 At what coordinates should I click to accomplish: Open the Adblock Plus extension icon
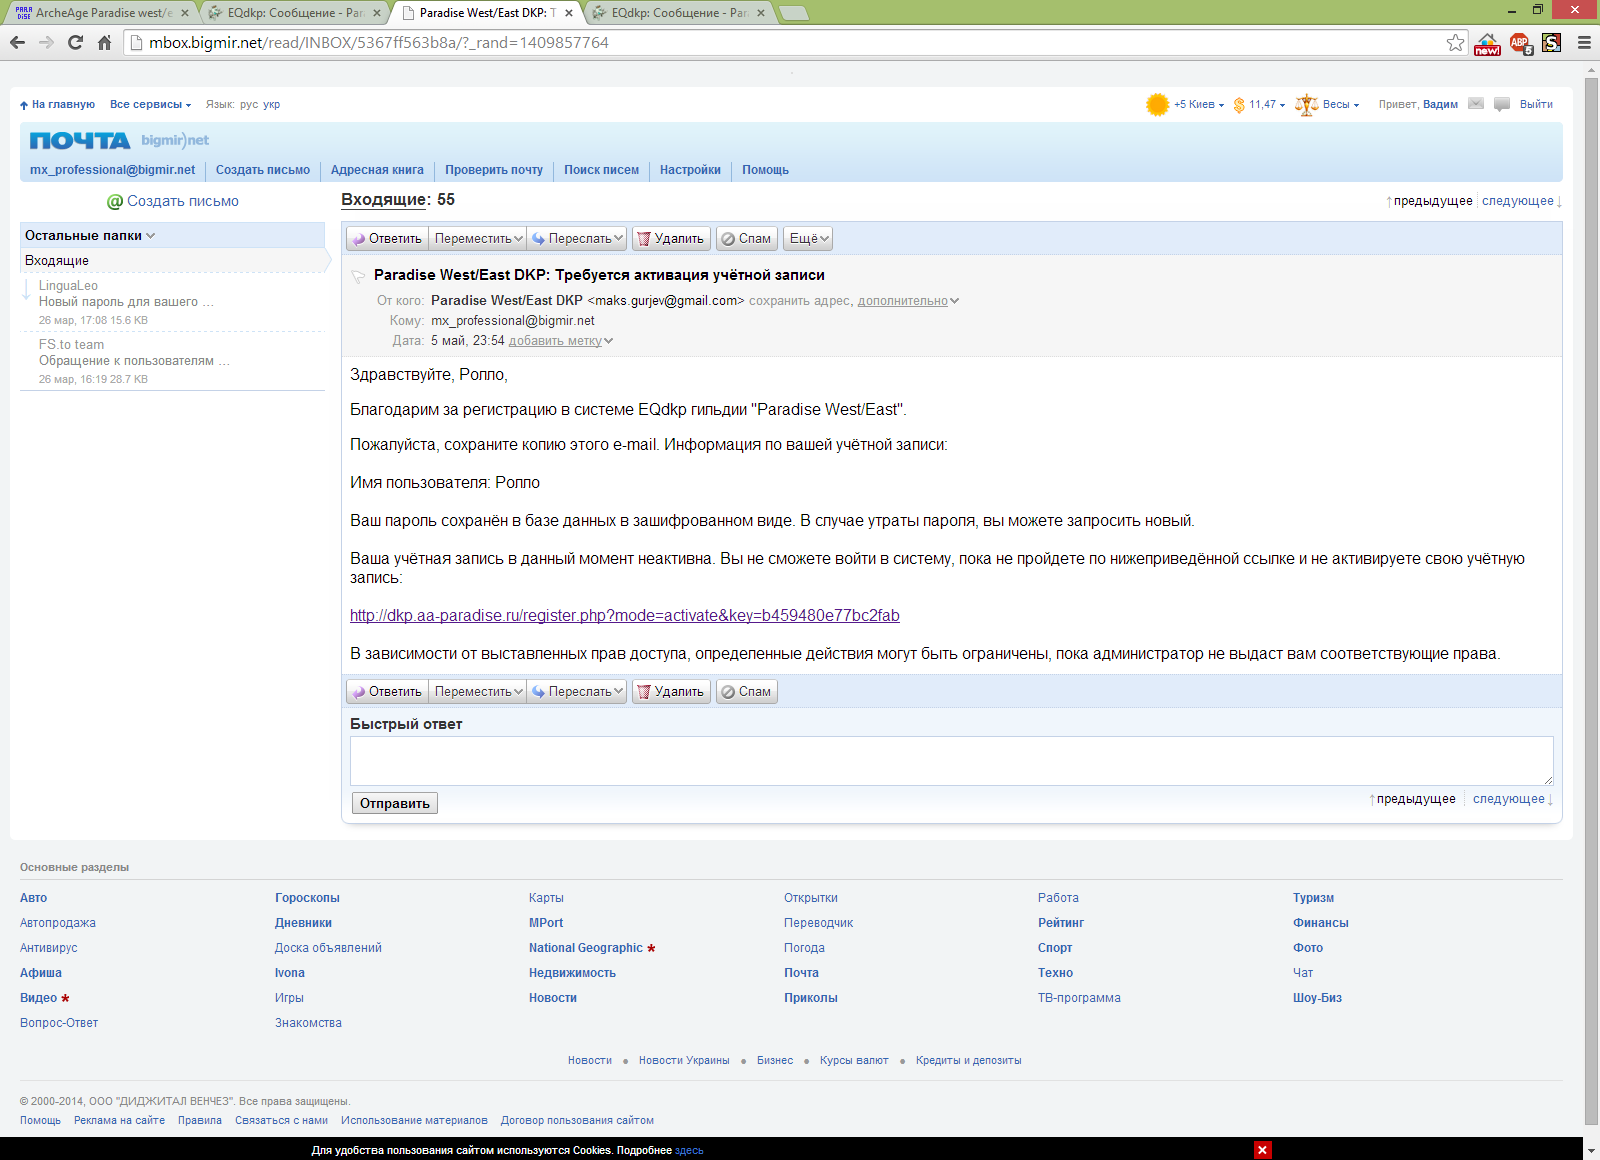pyautogui.click(x=1520, y=43)
